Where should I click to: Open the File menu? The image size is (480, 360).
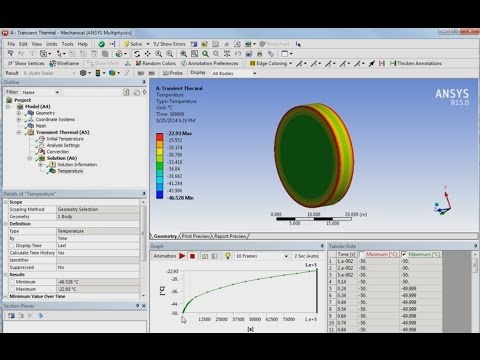coord(11,44)
